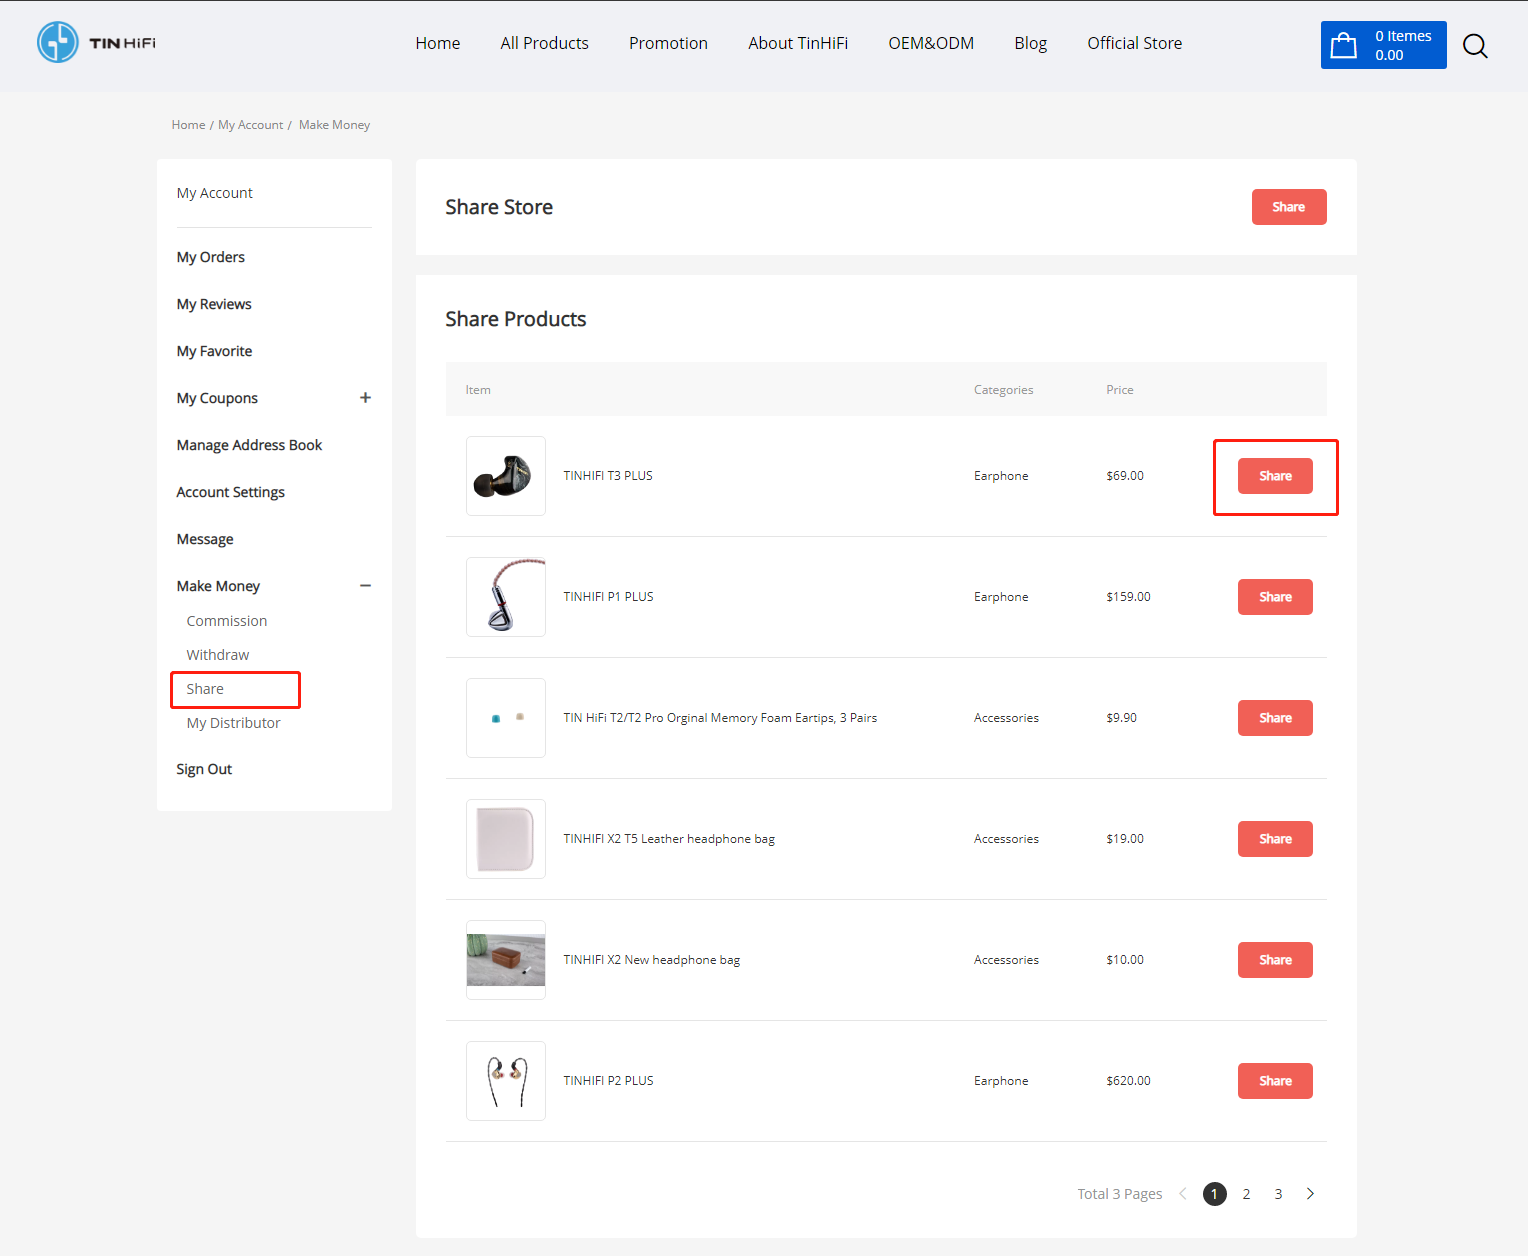Select Commission under Make Money

(227, 621)
